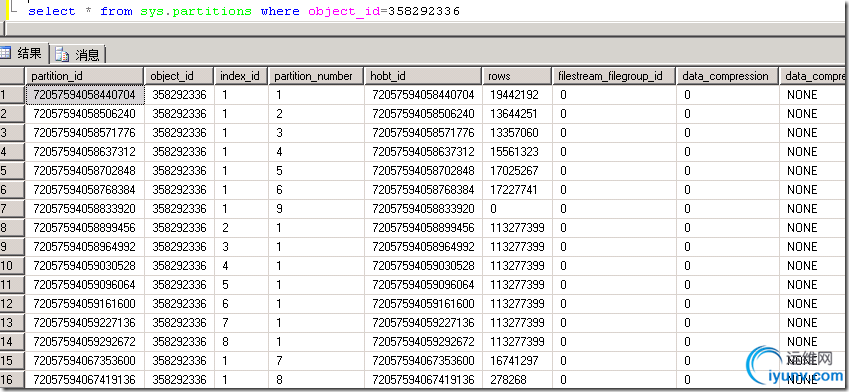Click partition_id cell 72057594058506240
849x392 pixels.
(84, 114)
